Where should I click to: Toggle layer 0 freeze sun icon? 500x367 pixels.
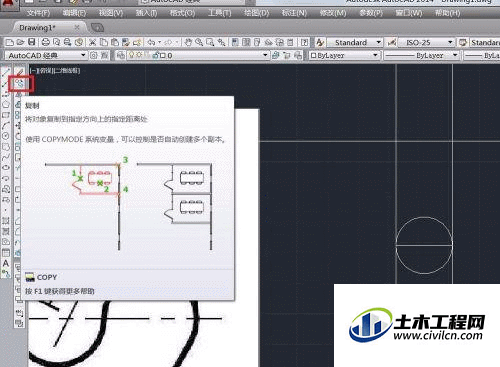(139, 55)
